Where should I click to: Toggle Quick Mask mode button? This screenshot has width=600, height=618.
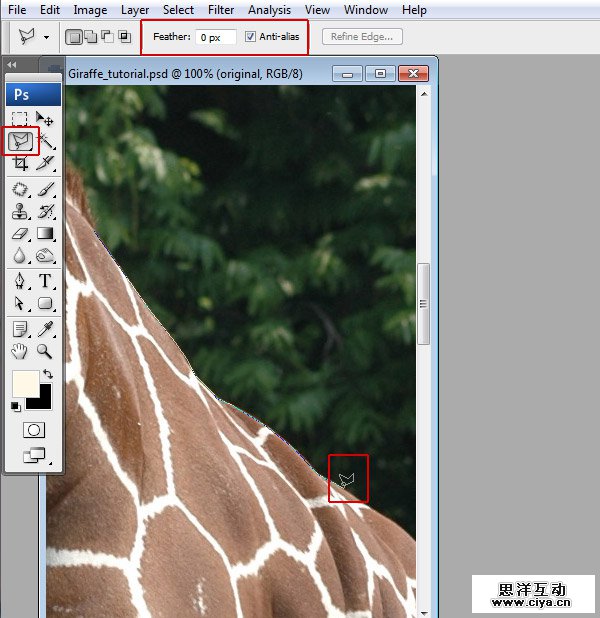(x=33, y=429)
